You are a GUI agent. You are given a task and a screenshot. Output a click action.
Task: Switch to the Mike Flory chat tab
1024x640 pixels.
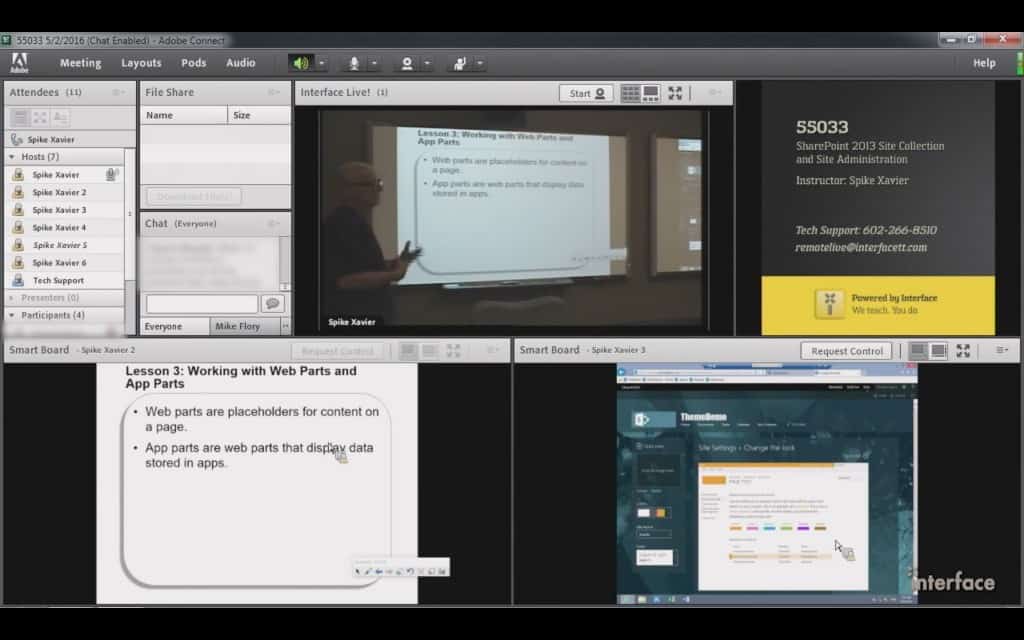click(x=240, y=326)
